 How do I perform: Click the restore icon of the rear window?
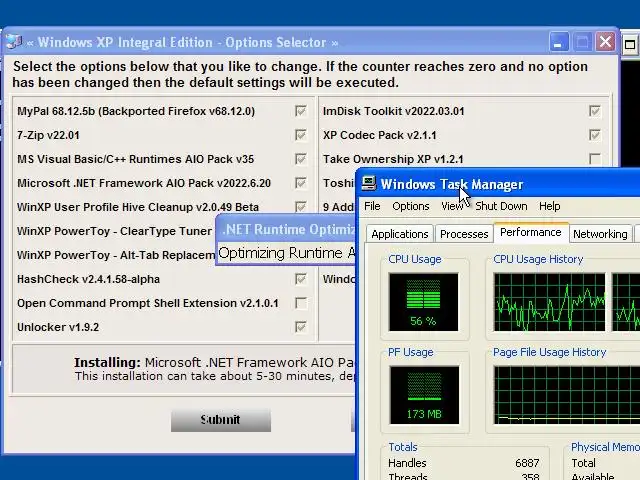[x=630, y=44]
